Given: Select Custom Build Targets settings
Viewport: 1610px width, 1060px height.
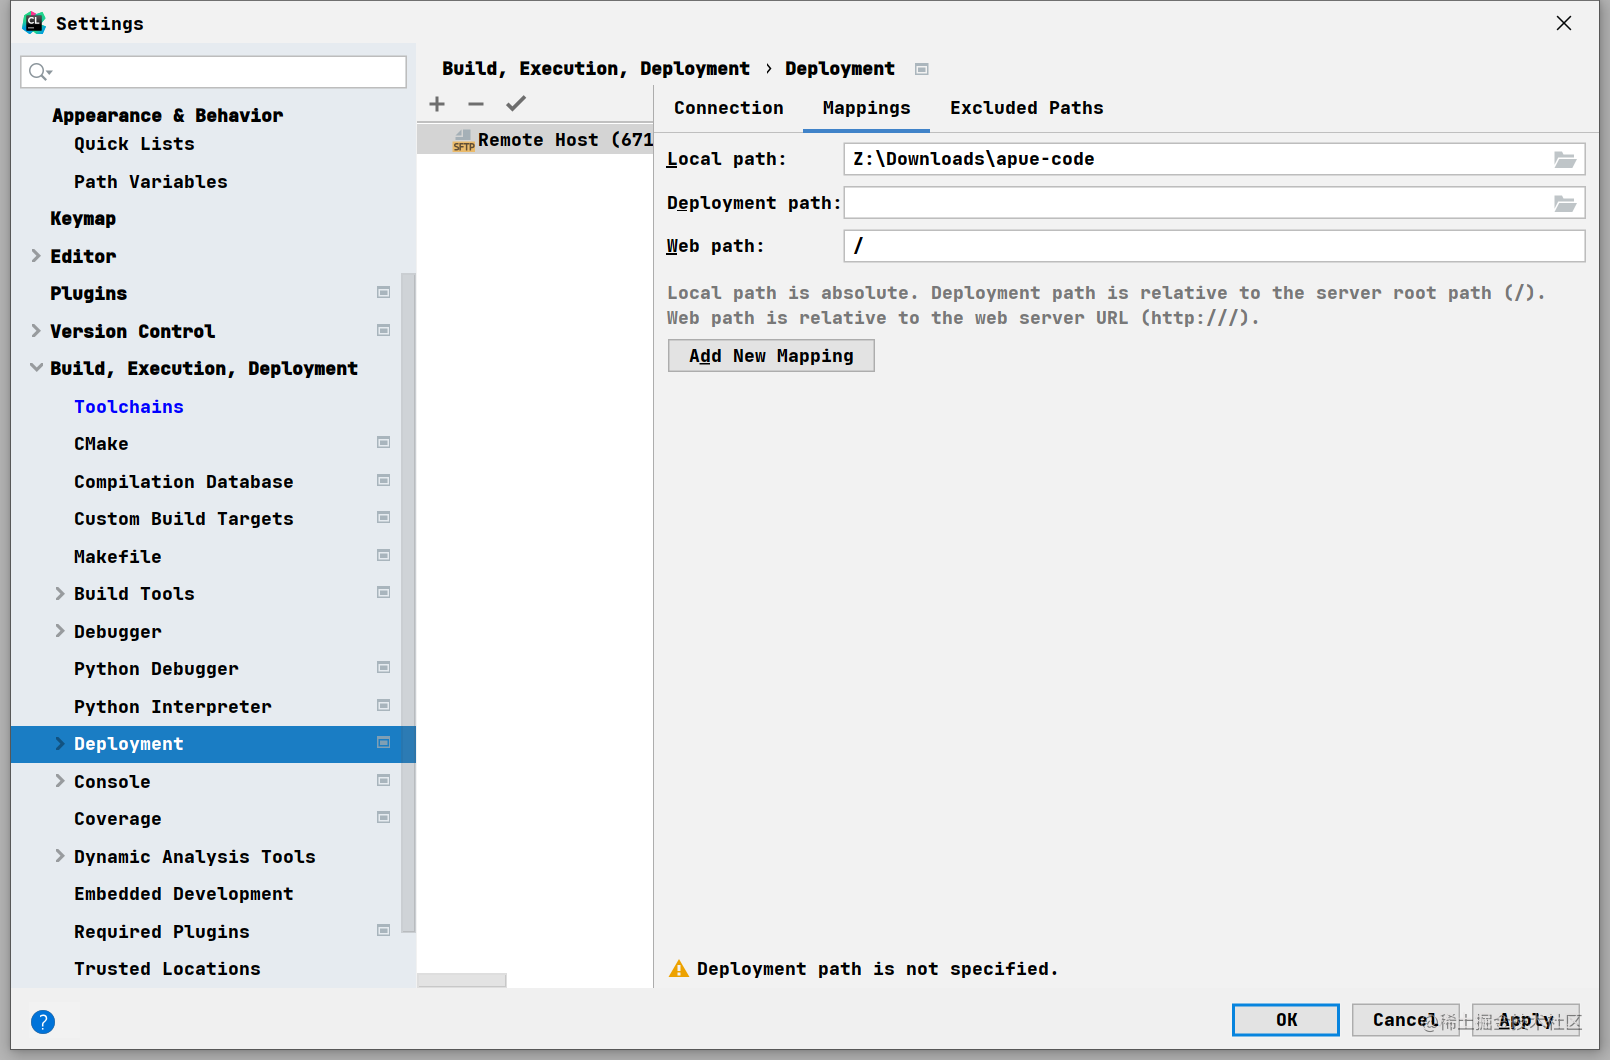Looking at the screenshot, I should (x=184, y=519).
